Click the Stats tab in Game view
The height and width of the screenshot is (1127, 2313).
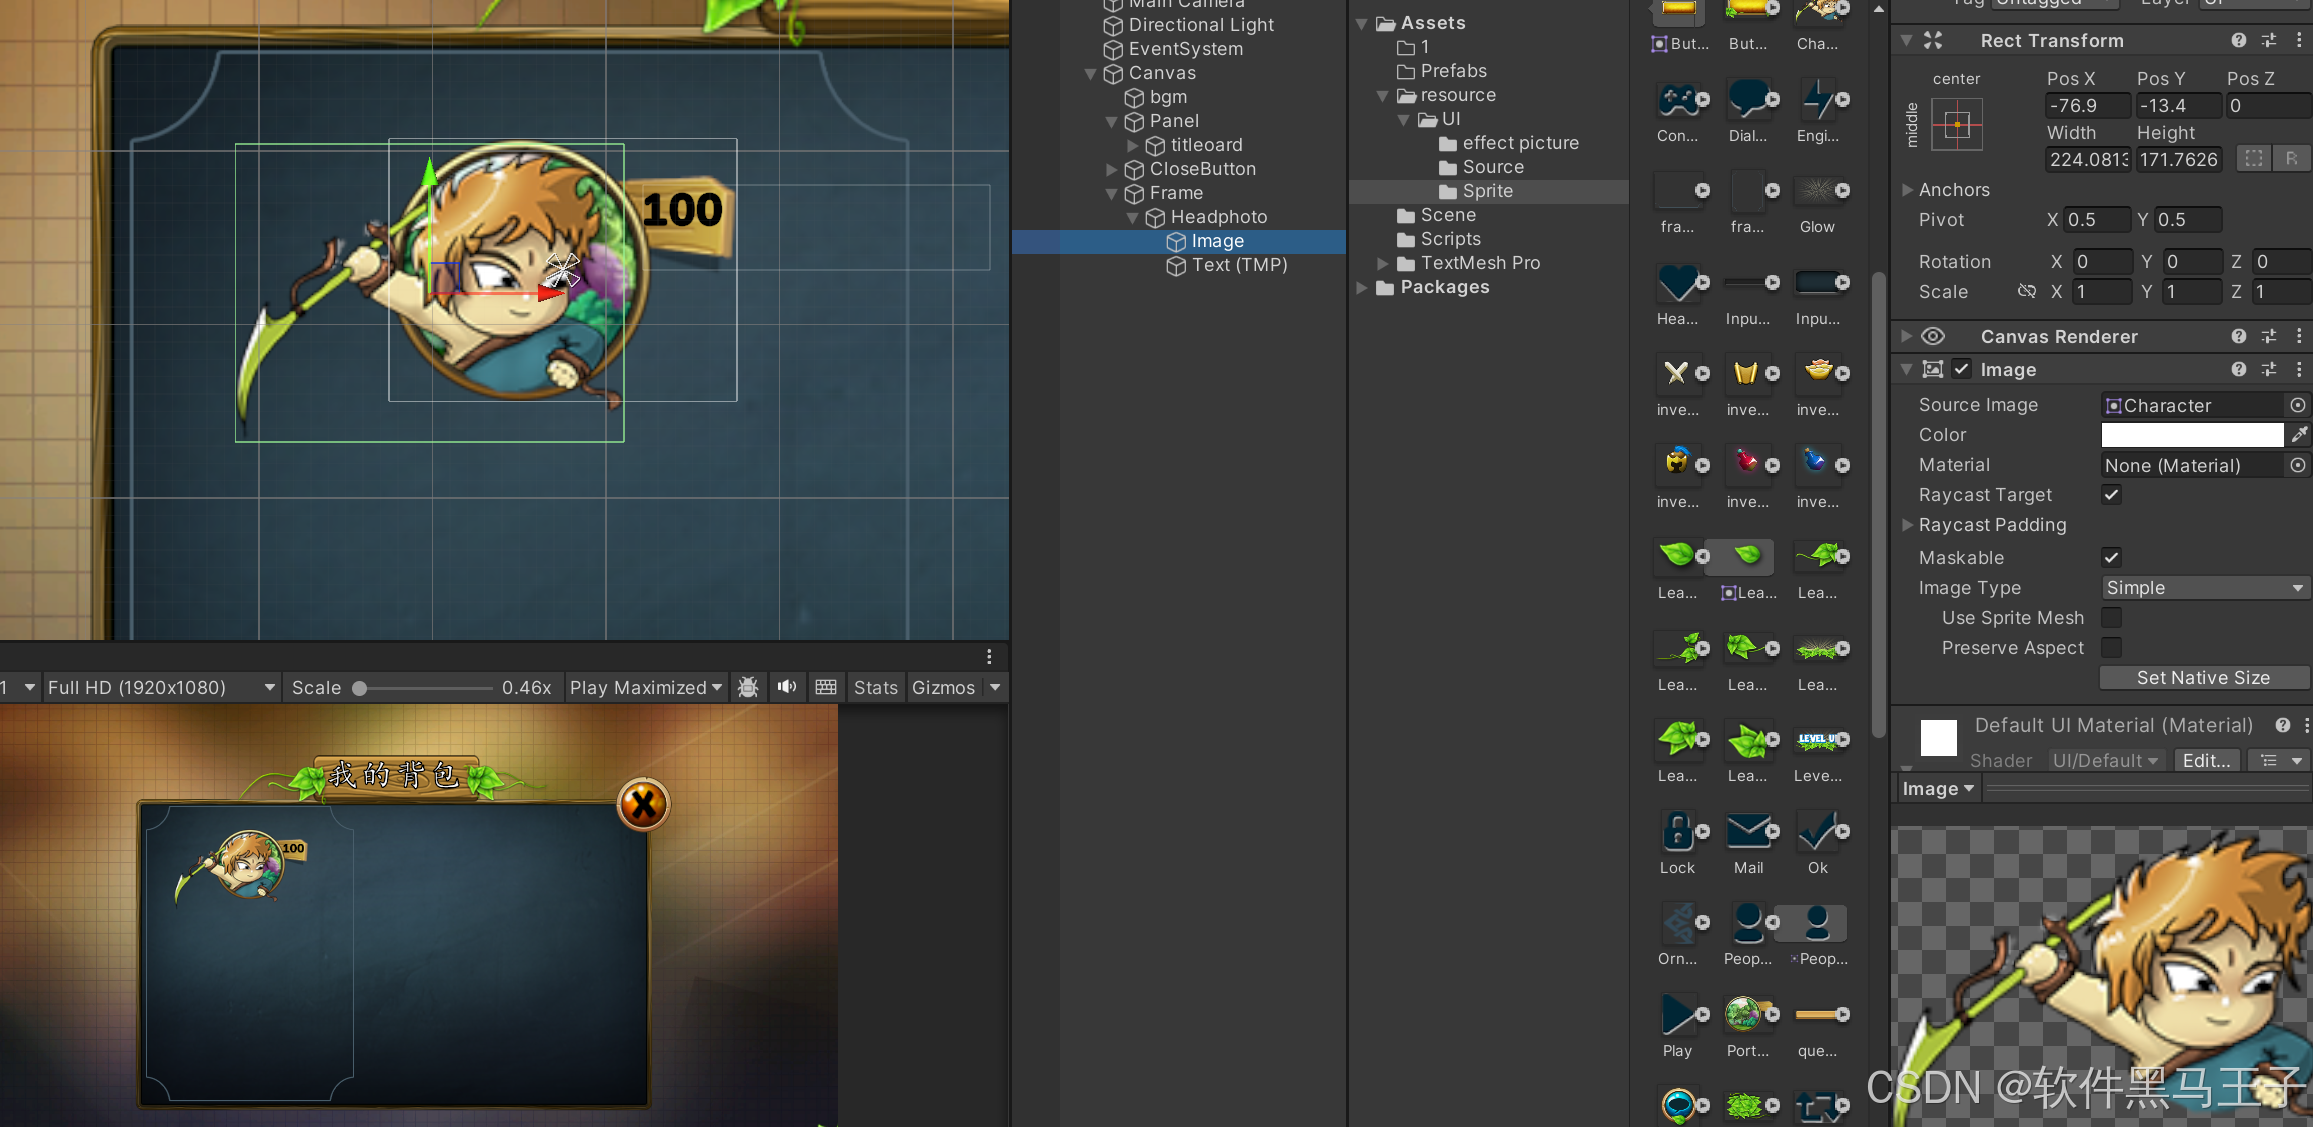click(x=875, y=688)
